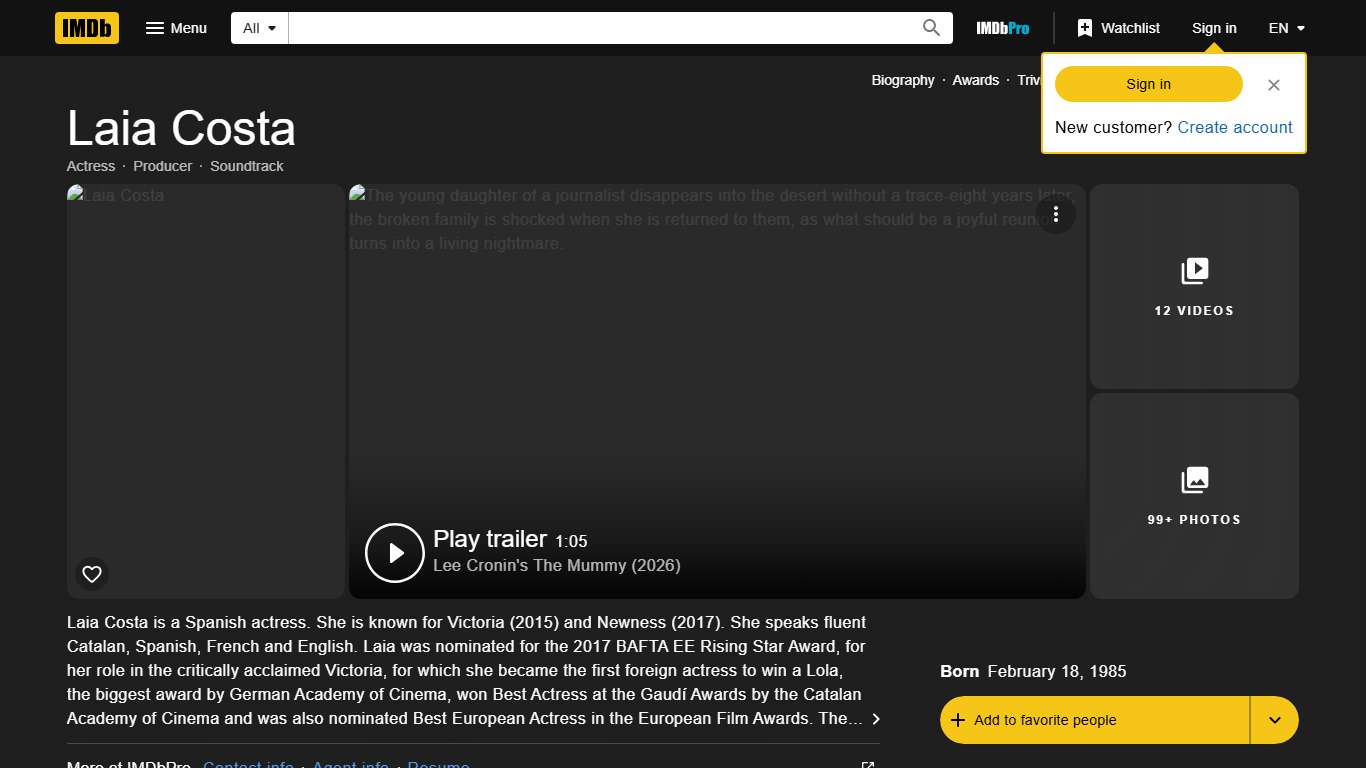Image resolution: width=1366 pixels, height=768 pixels.
Task: Expand the All search category dropdown
Action: click(x=260, y=28)
